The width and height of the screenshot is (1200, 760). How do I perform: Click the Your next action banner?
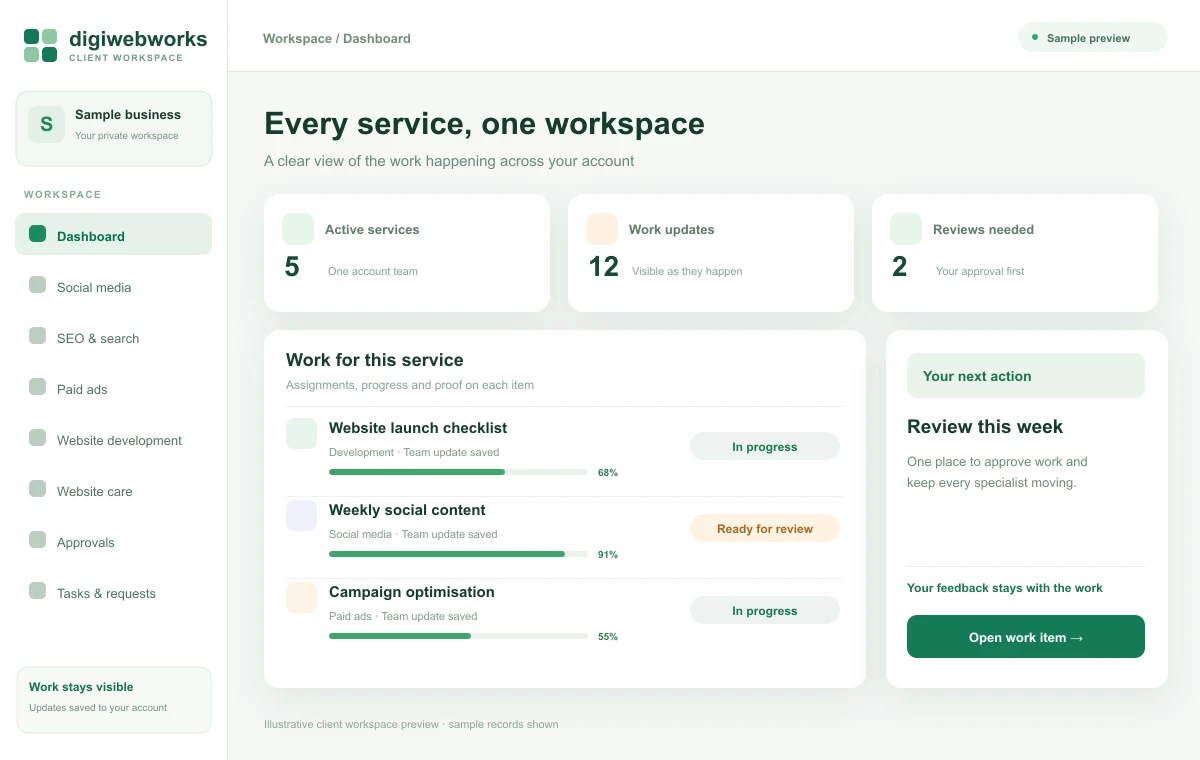point(1026,376)
